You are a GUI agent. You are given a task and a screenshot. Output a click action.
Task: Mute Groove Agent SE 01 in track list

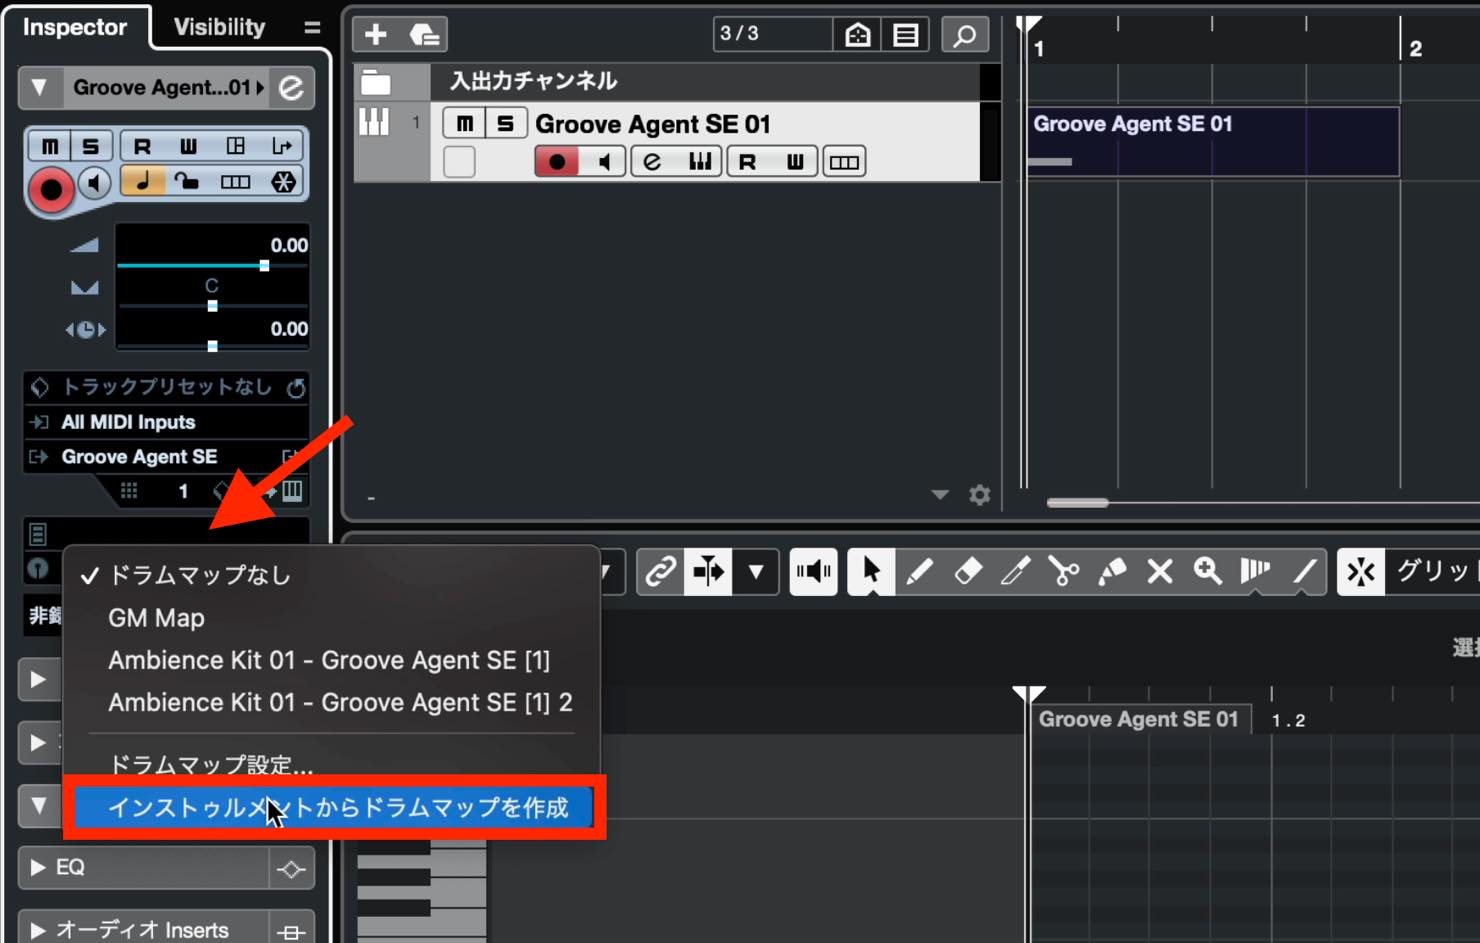tap(464, 124)
